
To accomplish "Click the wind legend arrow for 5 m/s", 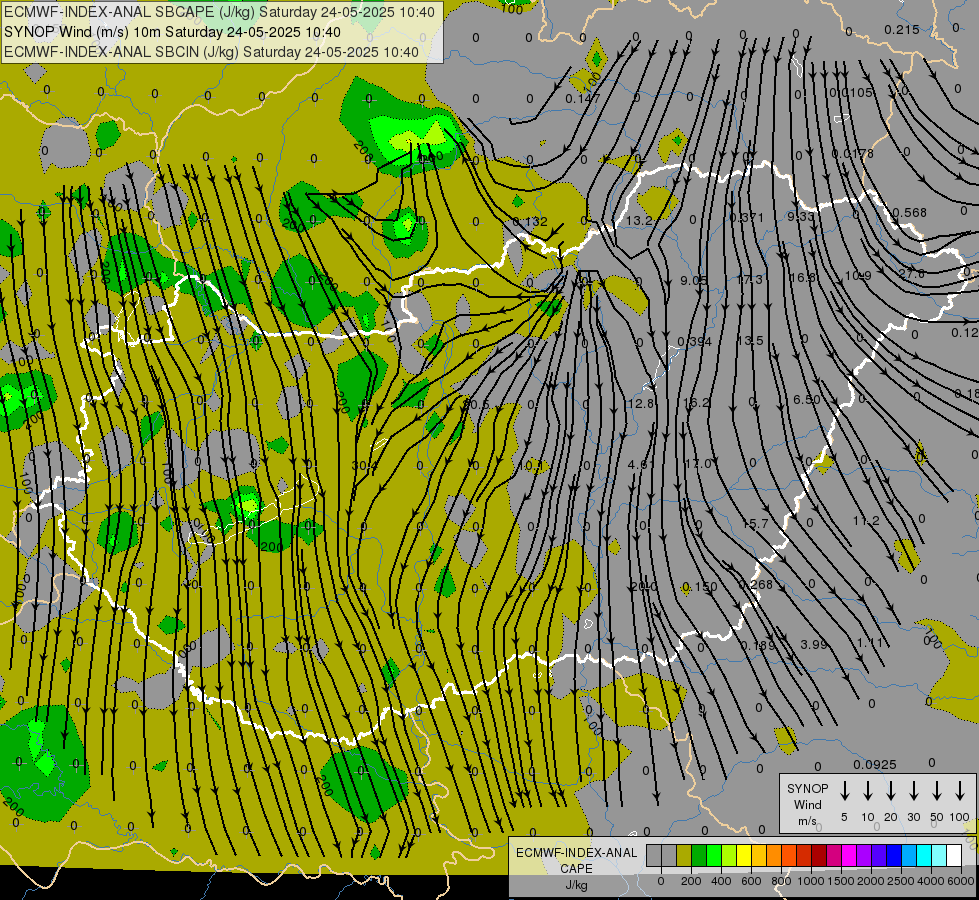I will (x=844, y=790).
